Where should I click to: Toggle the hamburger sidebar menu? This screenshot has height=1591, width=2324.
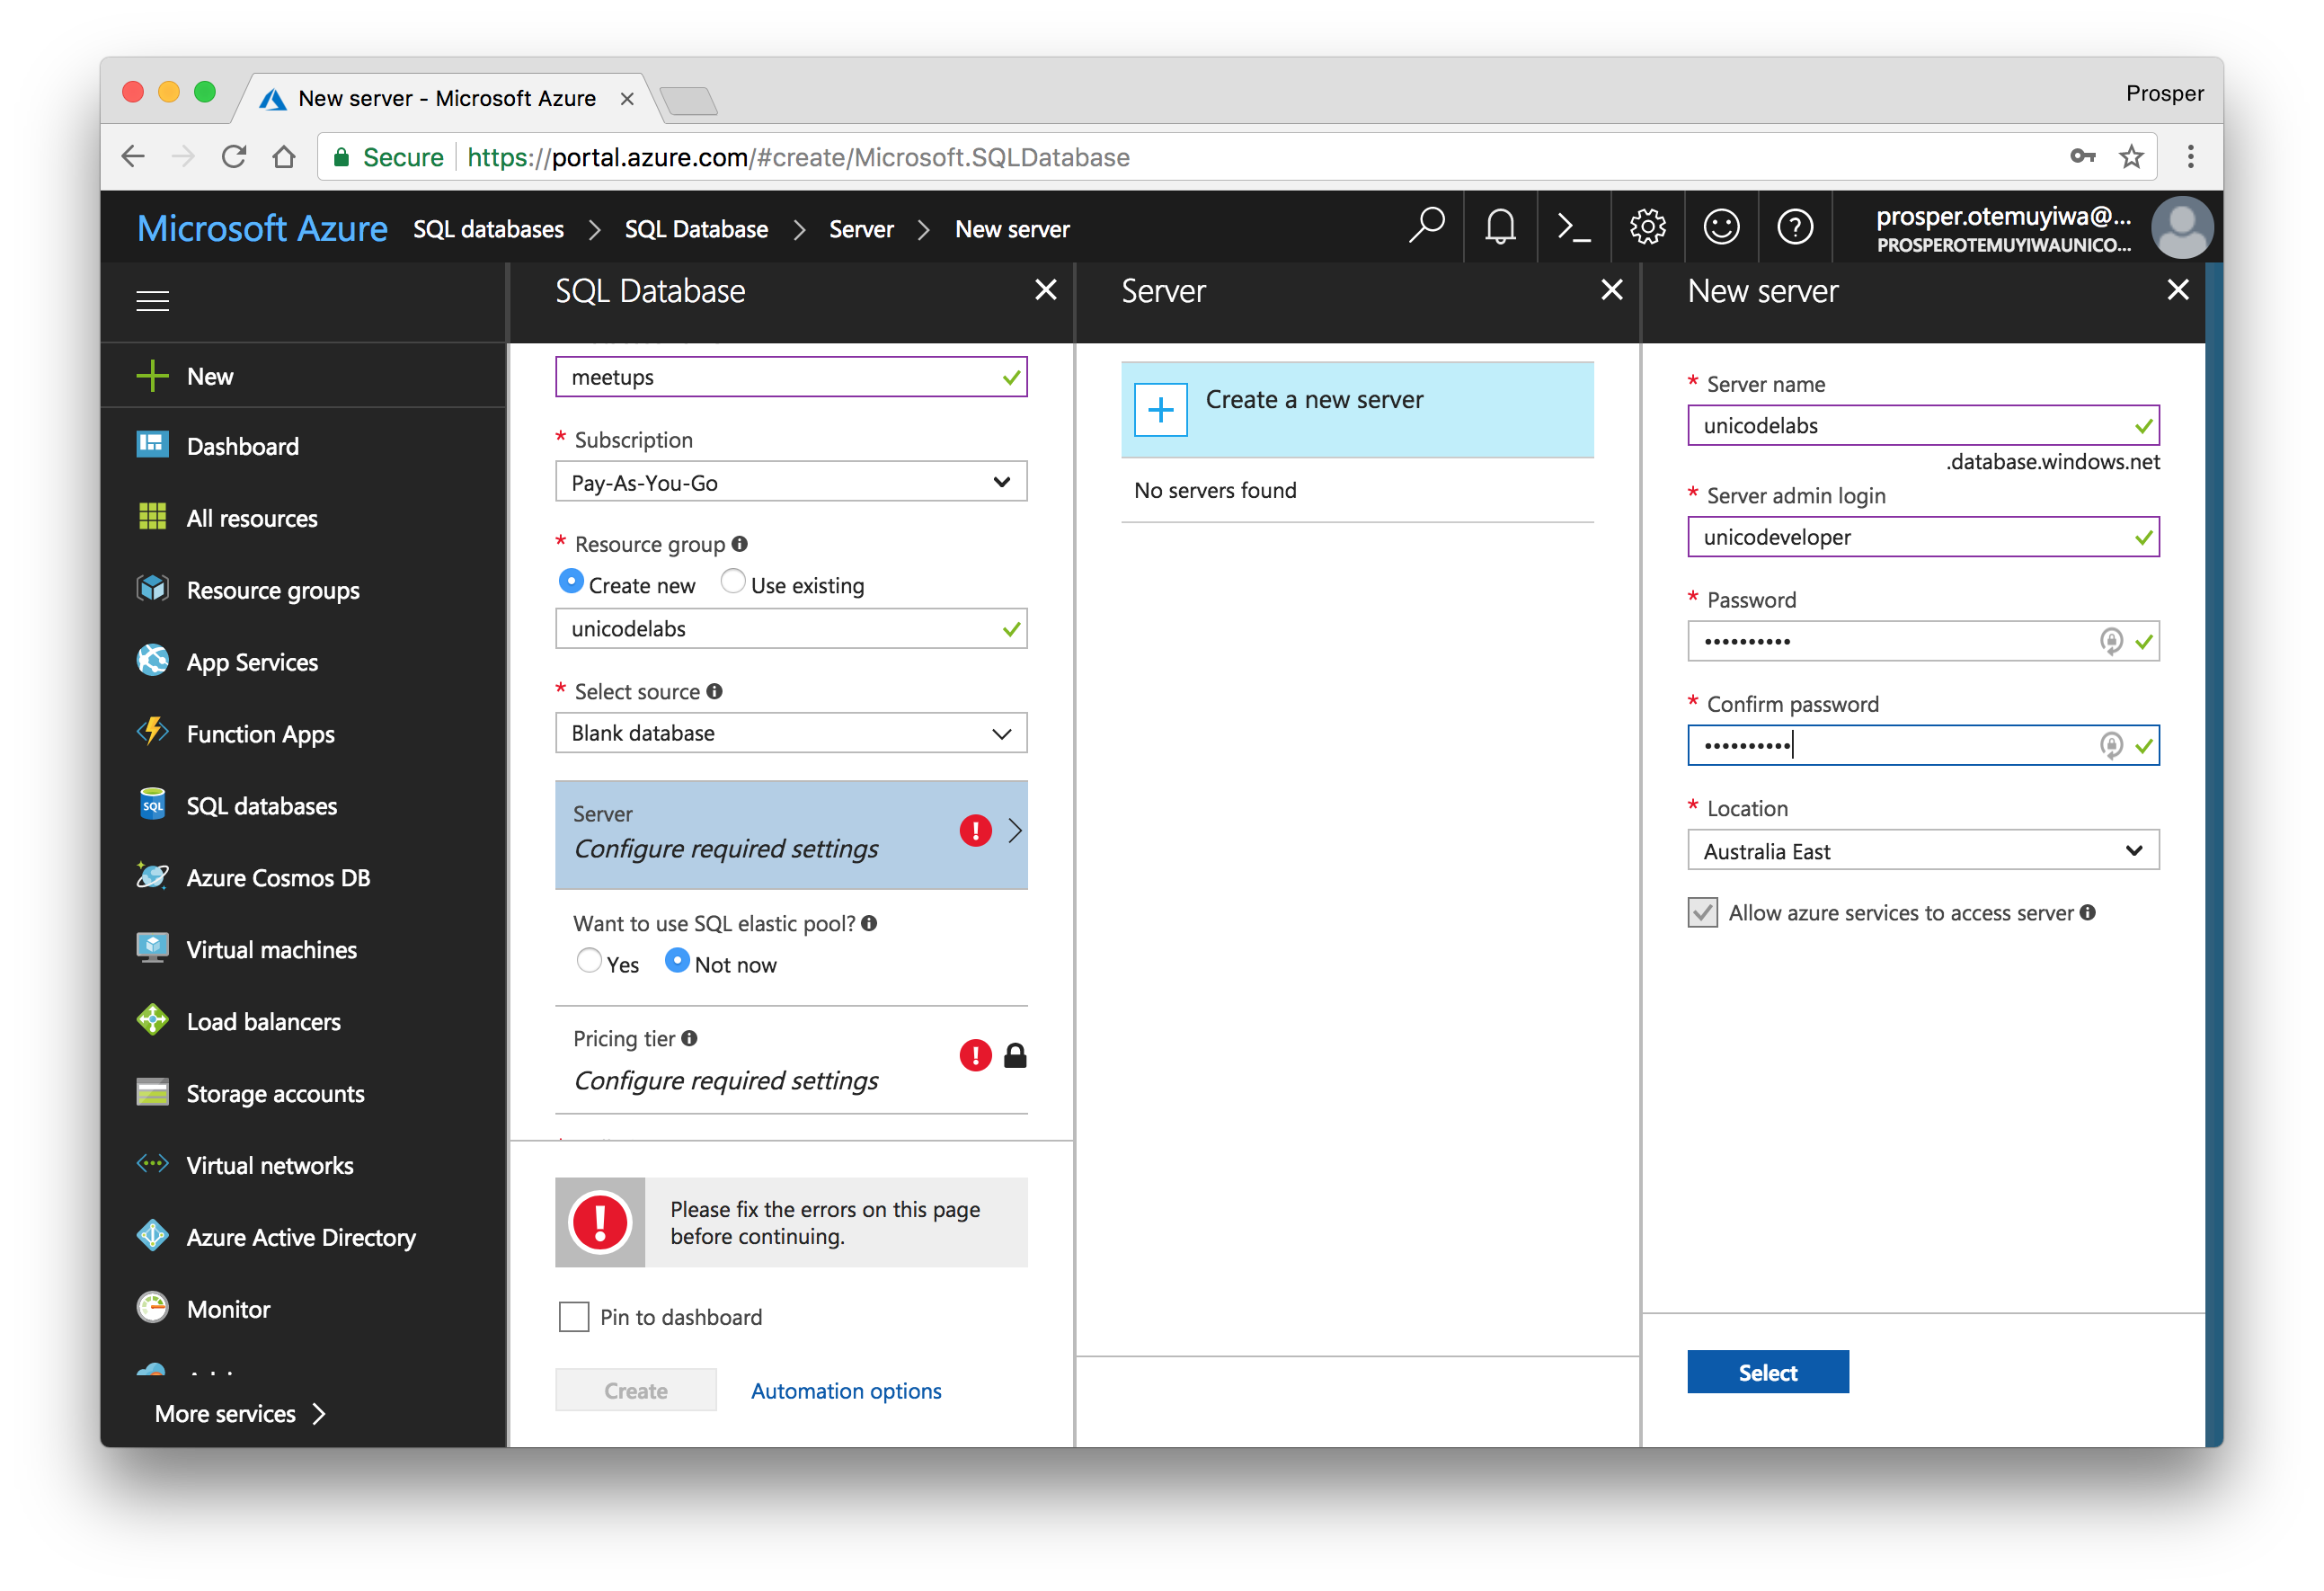click(152, 300)
